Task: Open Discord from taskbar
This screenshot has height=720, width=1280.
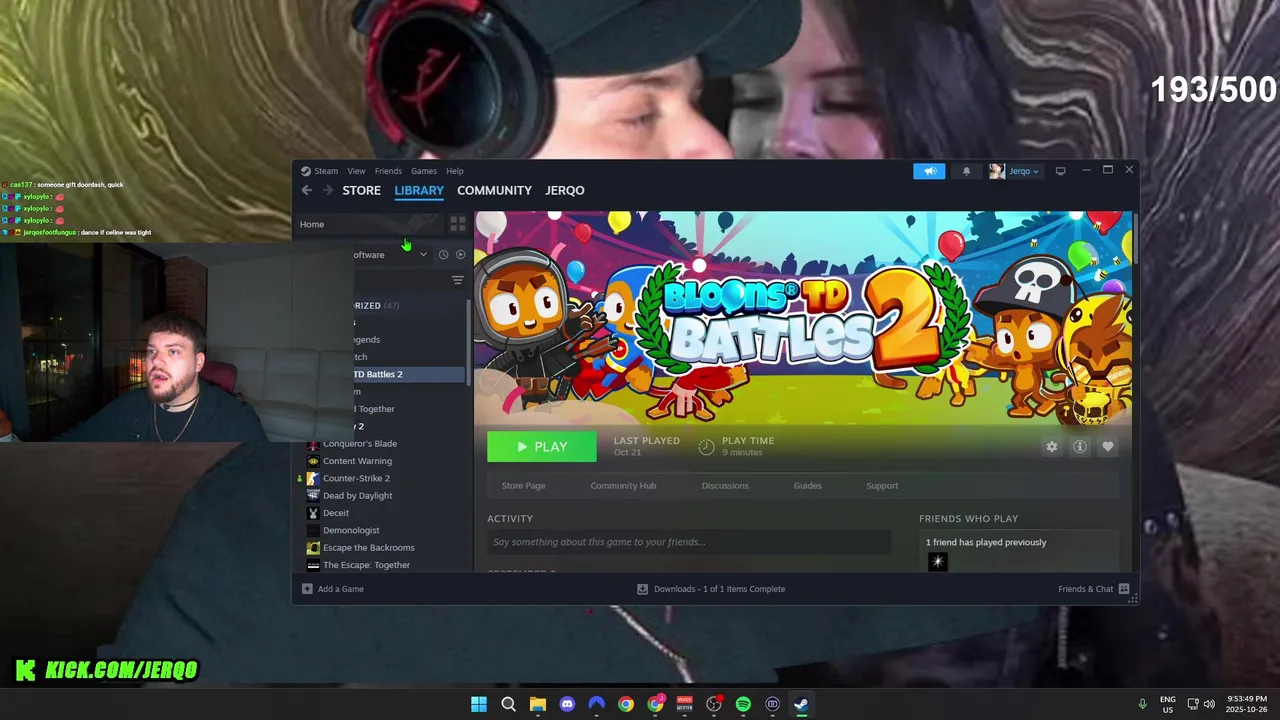Action: pyautogui.click(x=567, y=704)
